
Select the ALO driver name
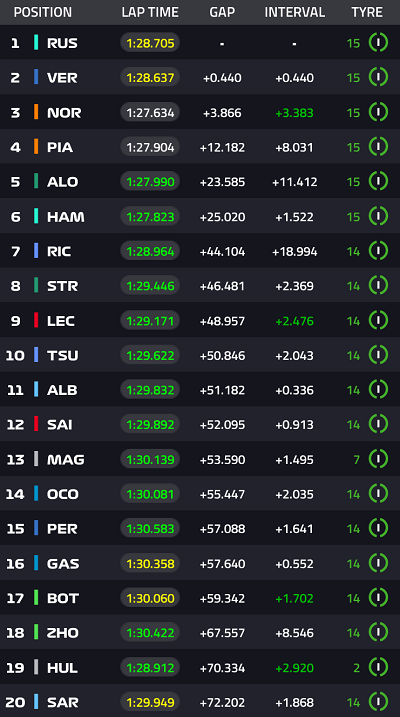pos(62,182)
